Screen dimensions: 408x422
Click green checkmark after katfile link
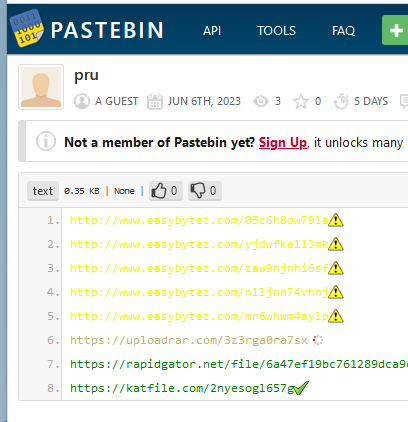point(301,388)
